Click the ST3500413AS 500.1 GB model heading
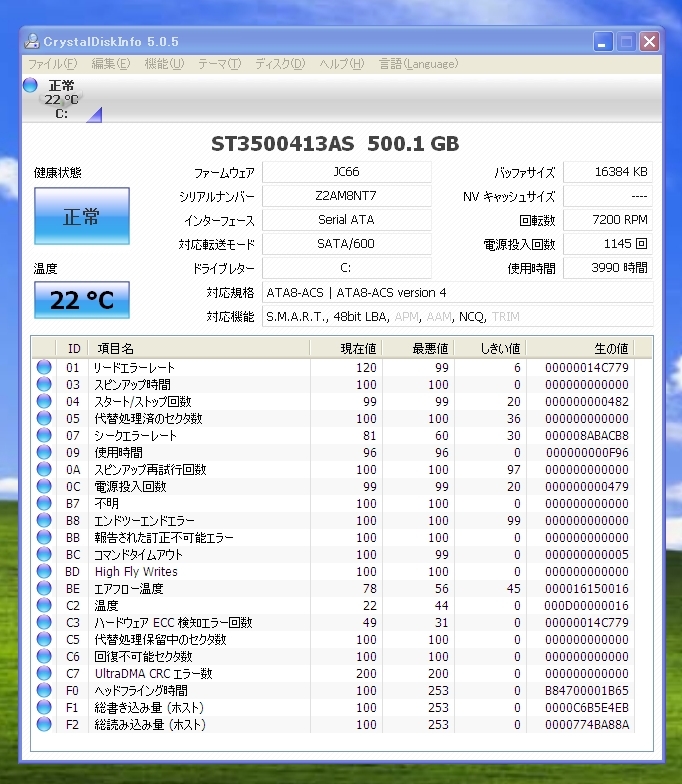This screenshot has height=784, width=682. tap(335, 144)
